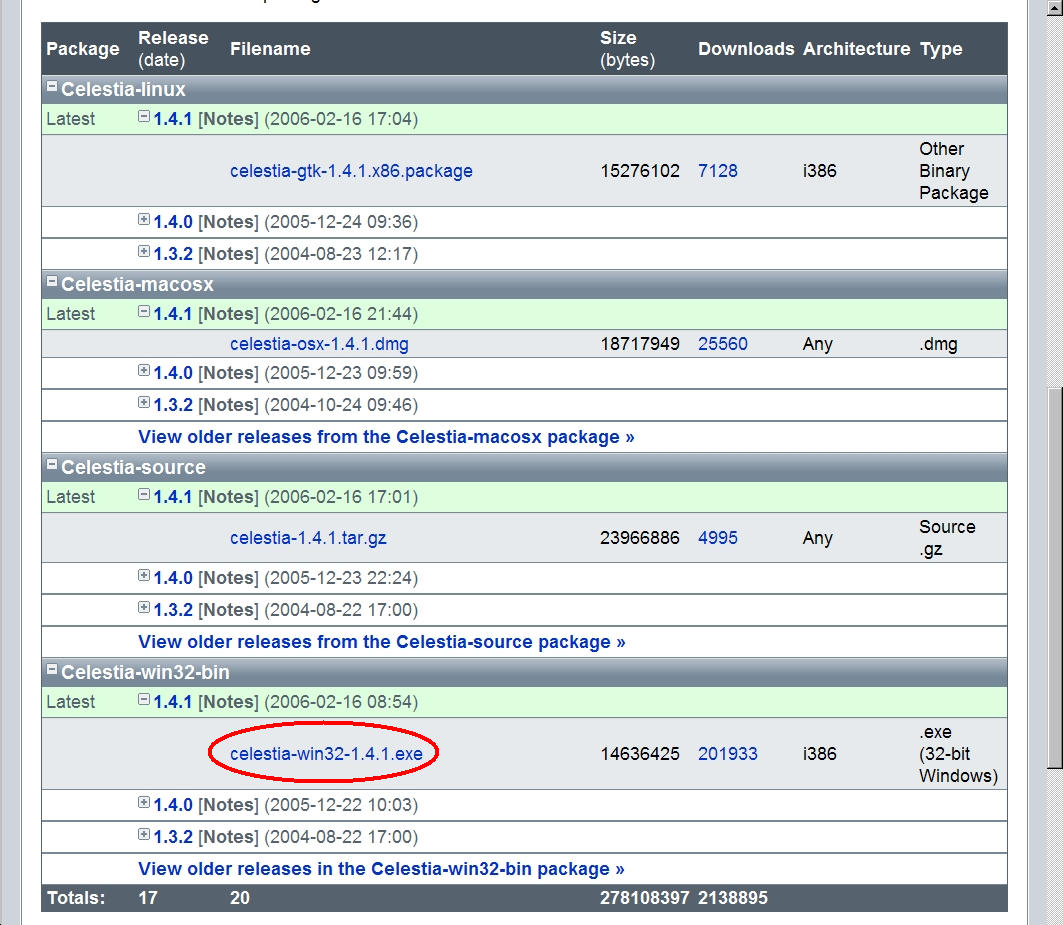
Task: Open the 4995 downloads count link
Action: 718,538
